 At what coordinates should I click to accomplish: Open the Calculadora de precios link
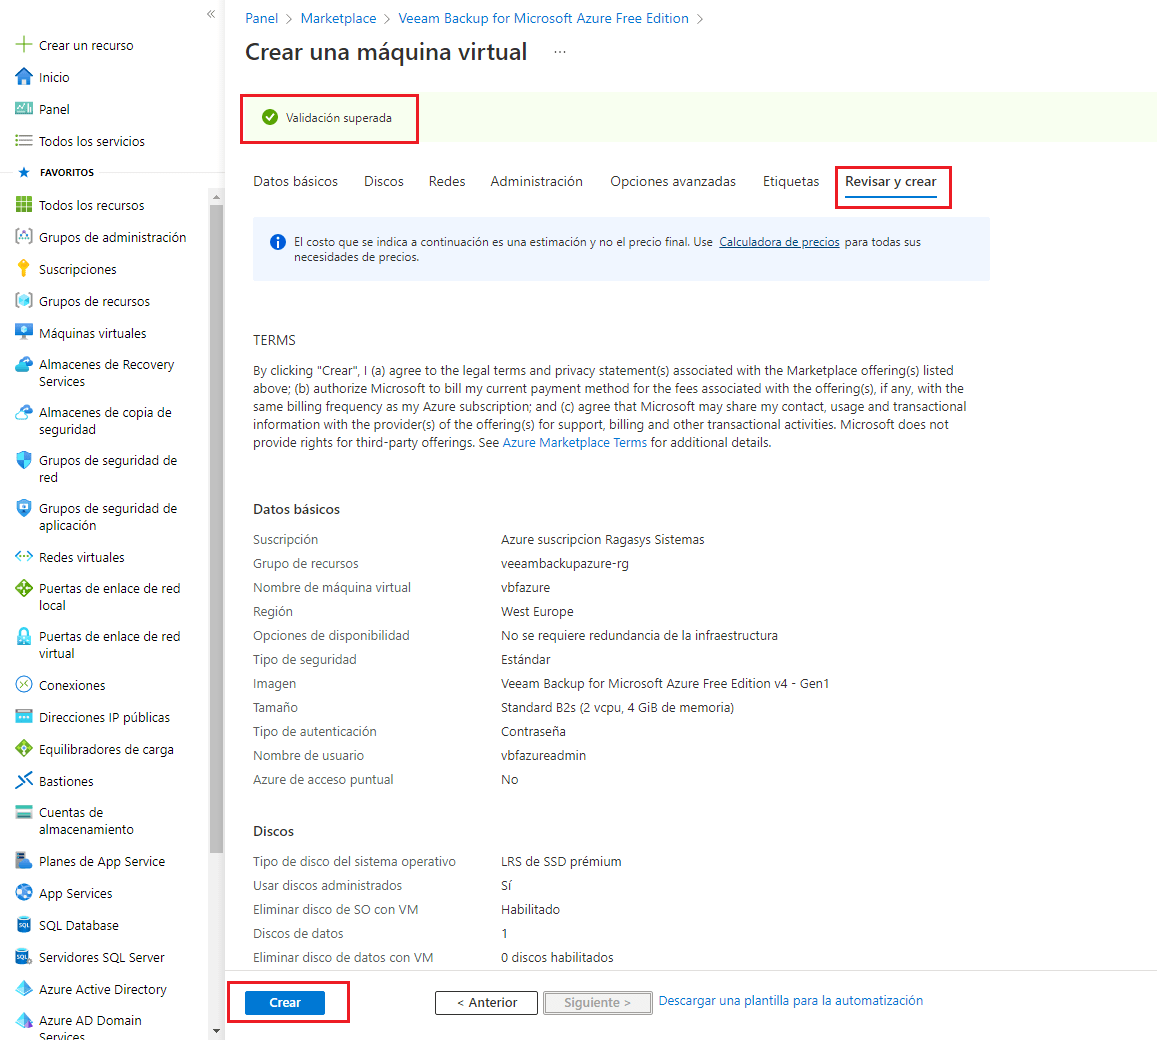779,242
